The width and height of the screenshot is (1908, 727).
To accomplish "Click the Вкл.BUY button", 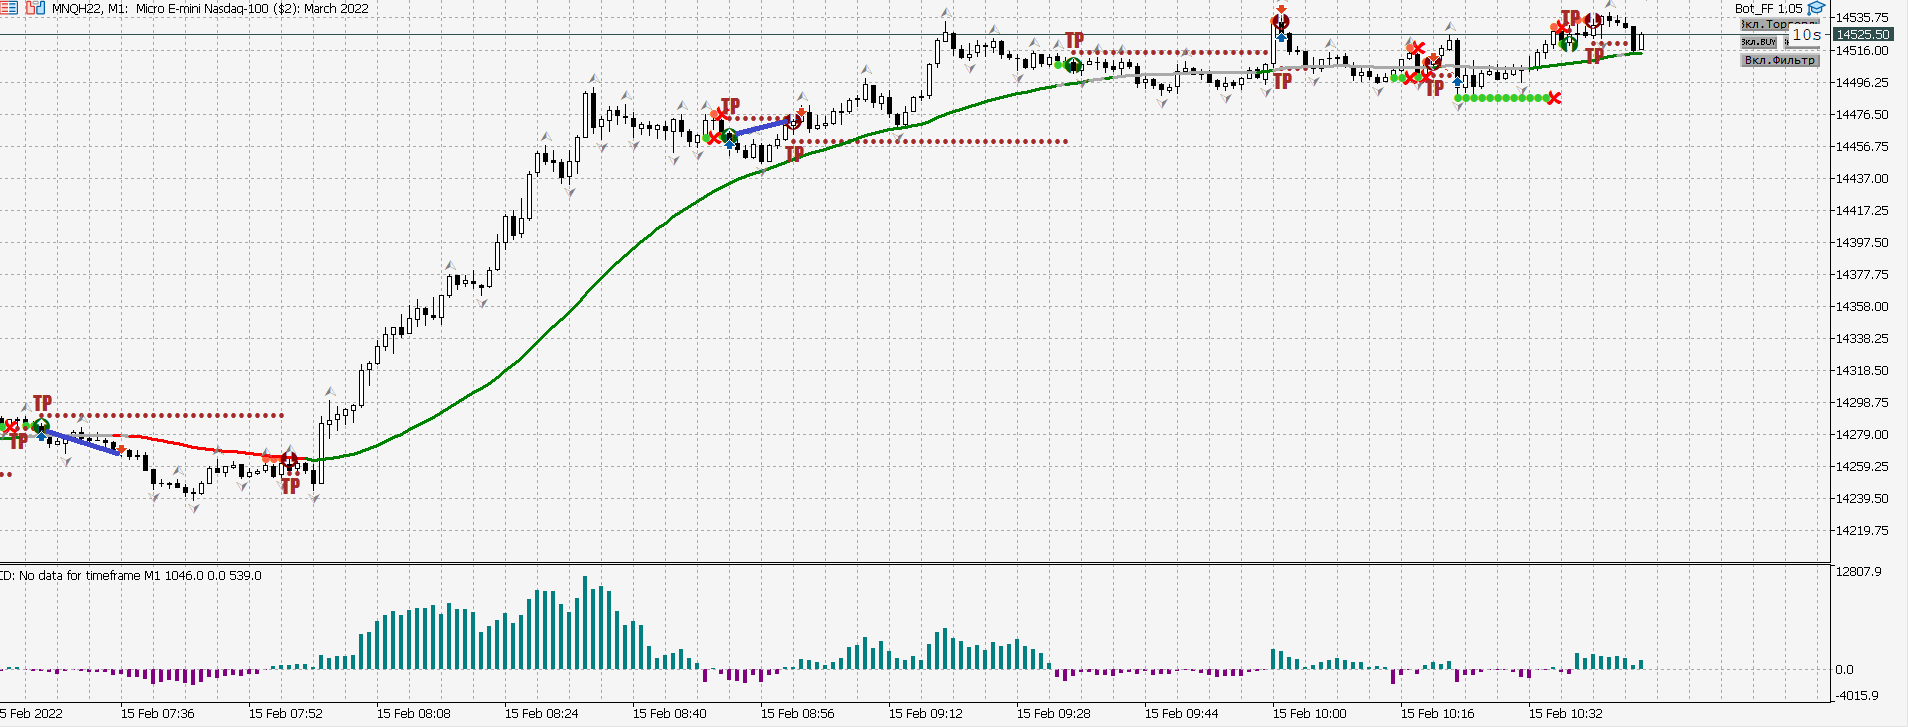I will [x=1759, y=42].
